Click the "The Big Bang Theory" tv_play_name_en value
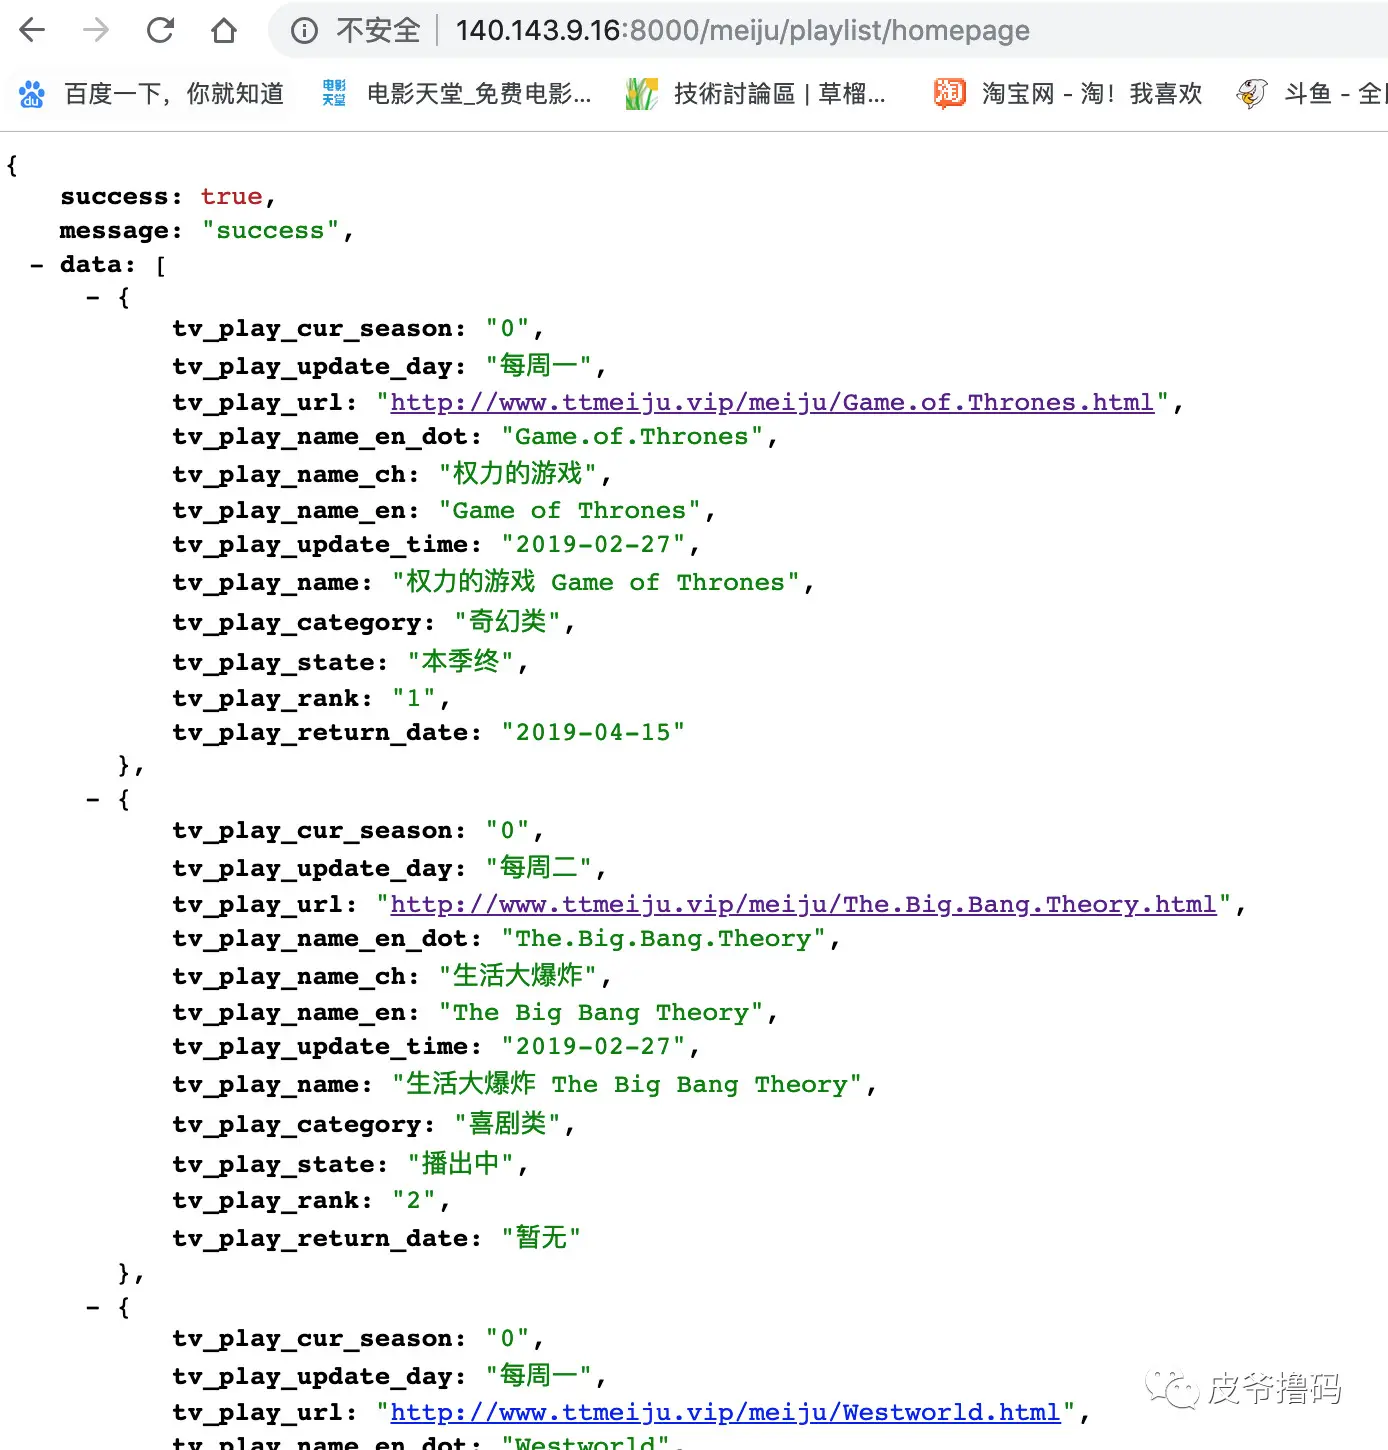1388x1450 pixels. click(601, 1013)
